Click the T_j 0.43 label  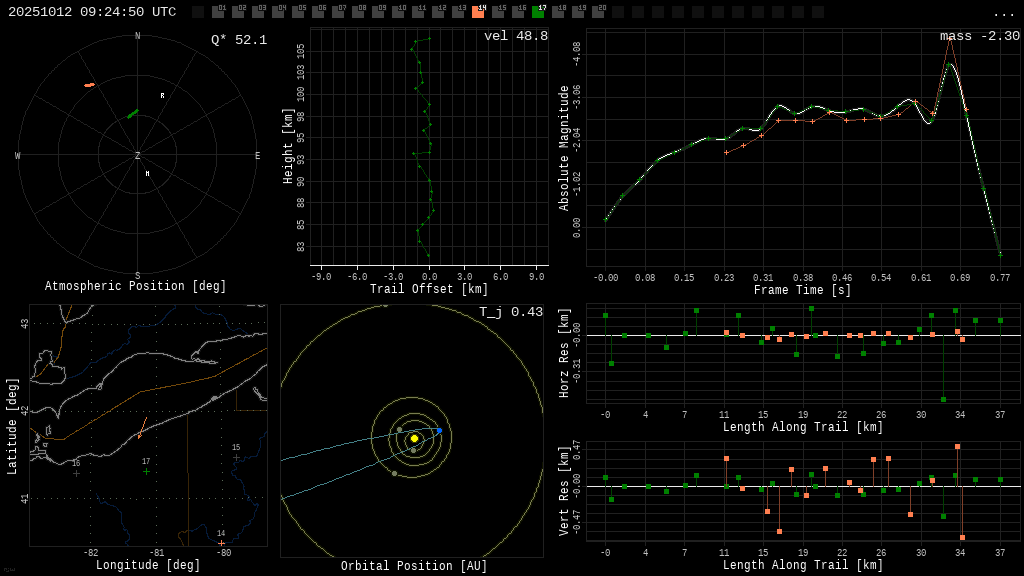tap(510, 312)
